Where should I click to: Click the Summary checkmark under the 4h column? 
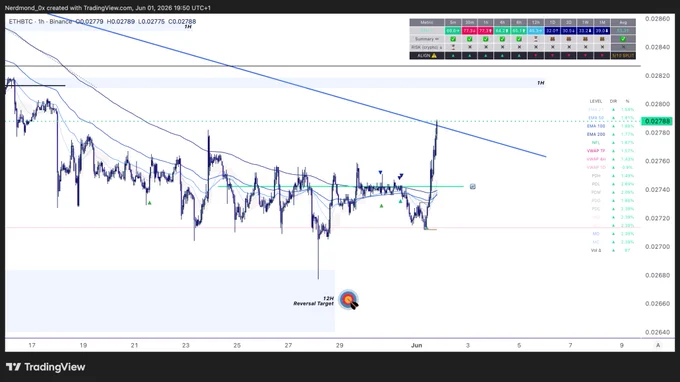pos(502,39)
